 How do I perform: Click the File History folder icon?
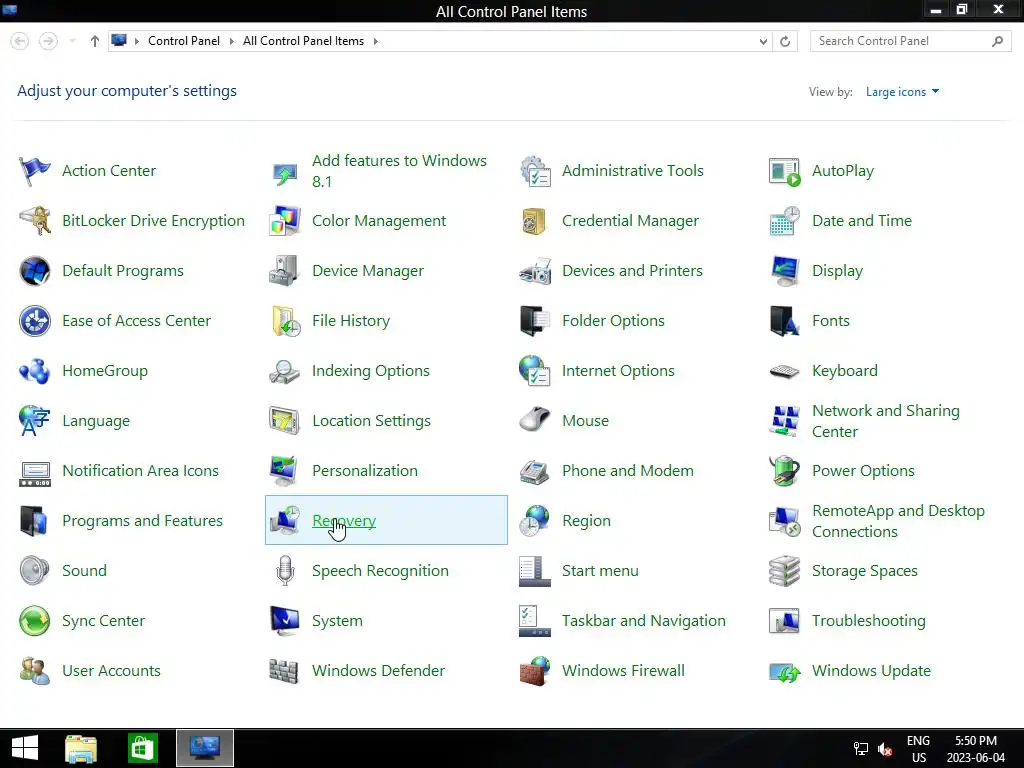(x=285, y=321)
